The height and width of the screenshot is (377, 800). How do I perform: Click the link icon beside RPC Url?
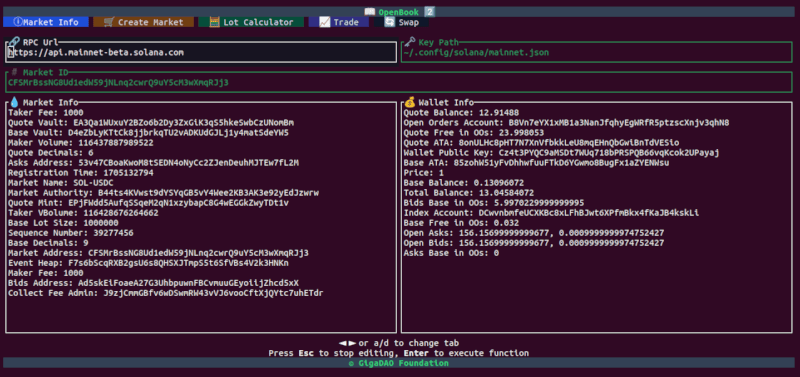[x=14, y=42]
